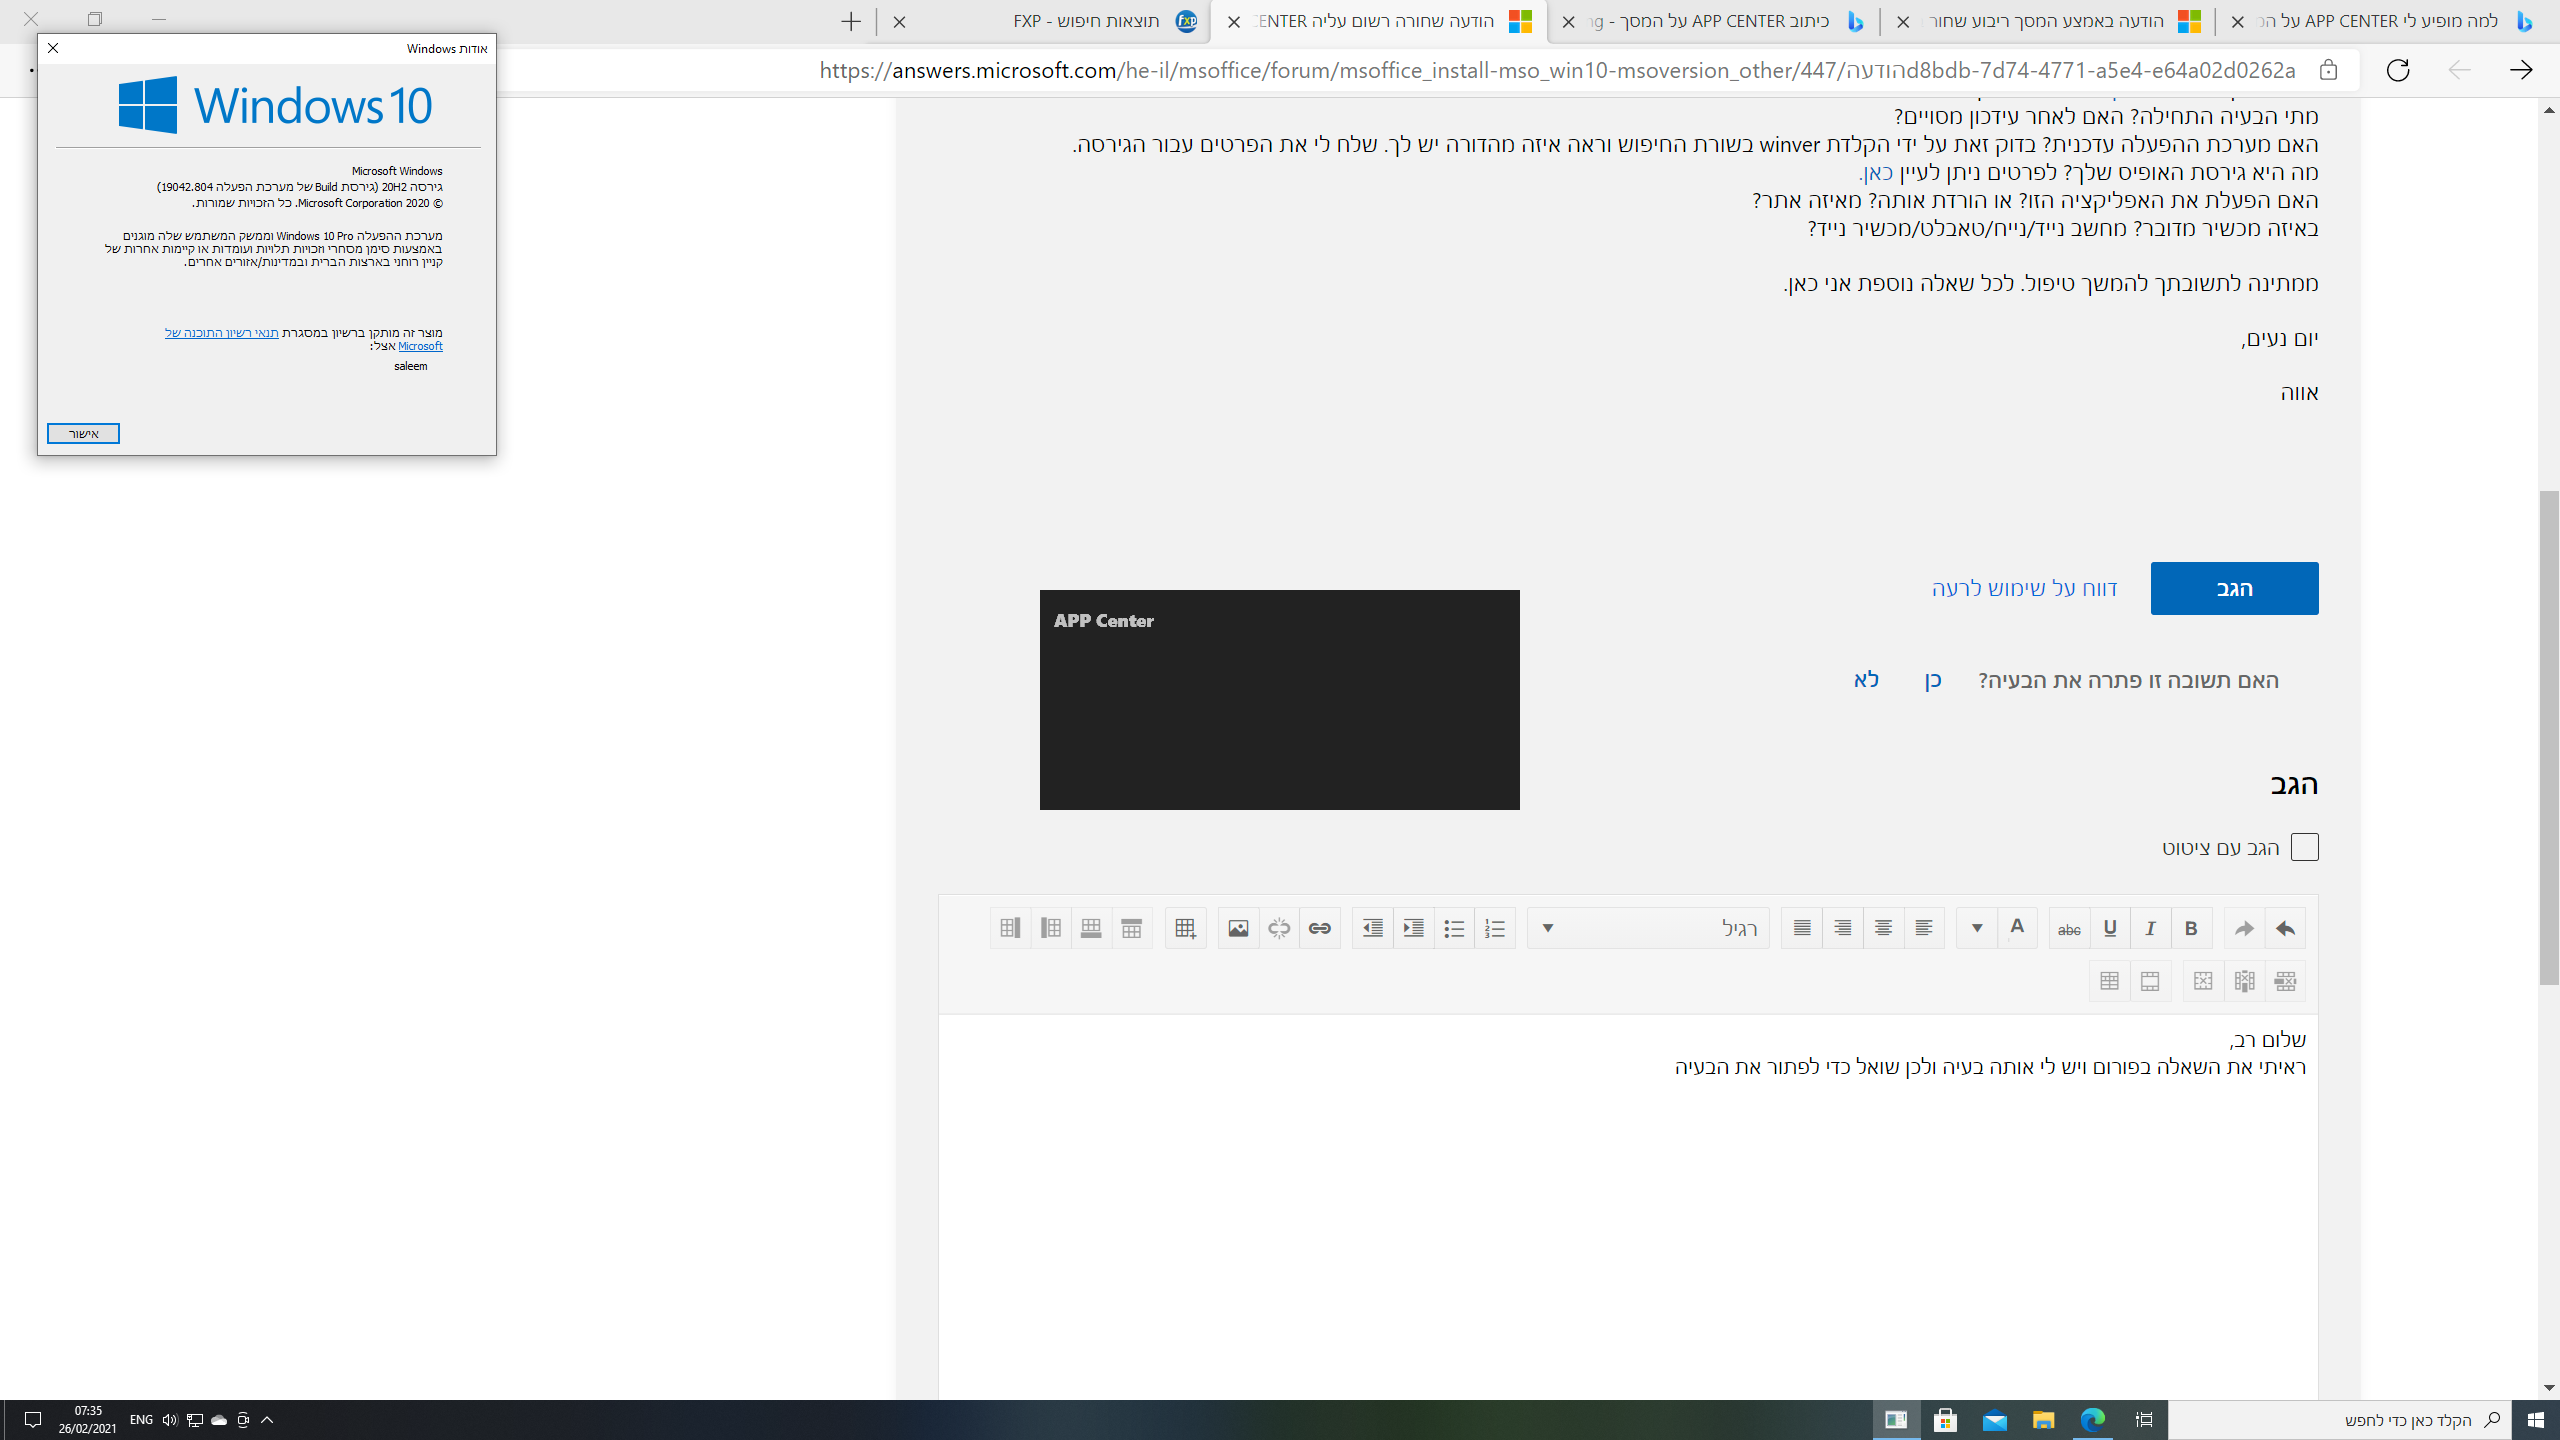
Task: Show hidden system tray icons
Action: click(x=267, y=1420)
